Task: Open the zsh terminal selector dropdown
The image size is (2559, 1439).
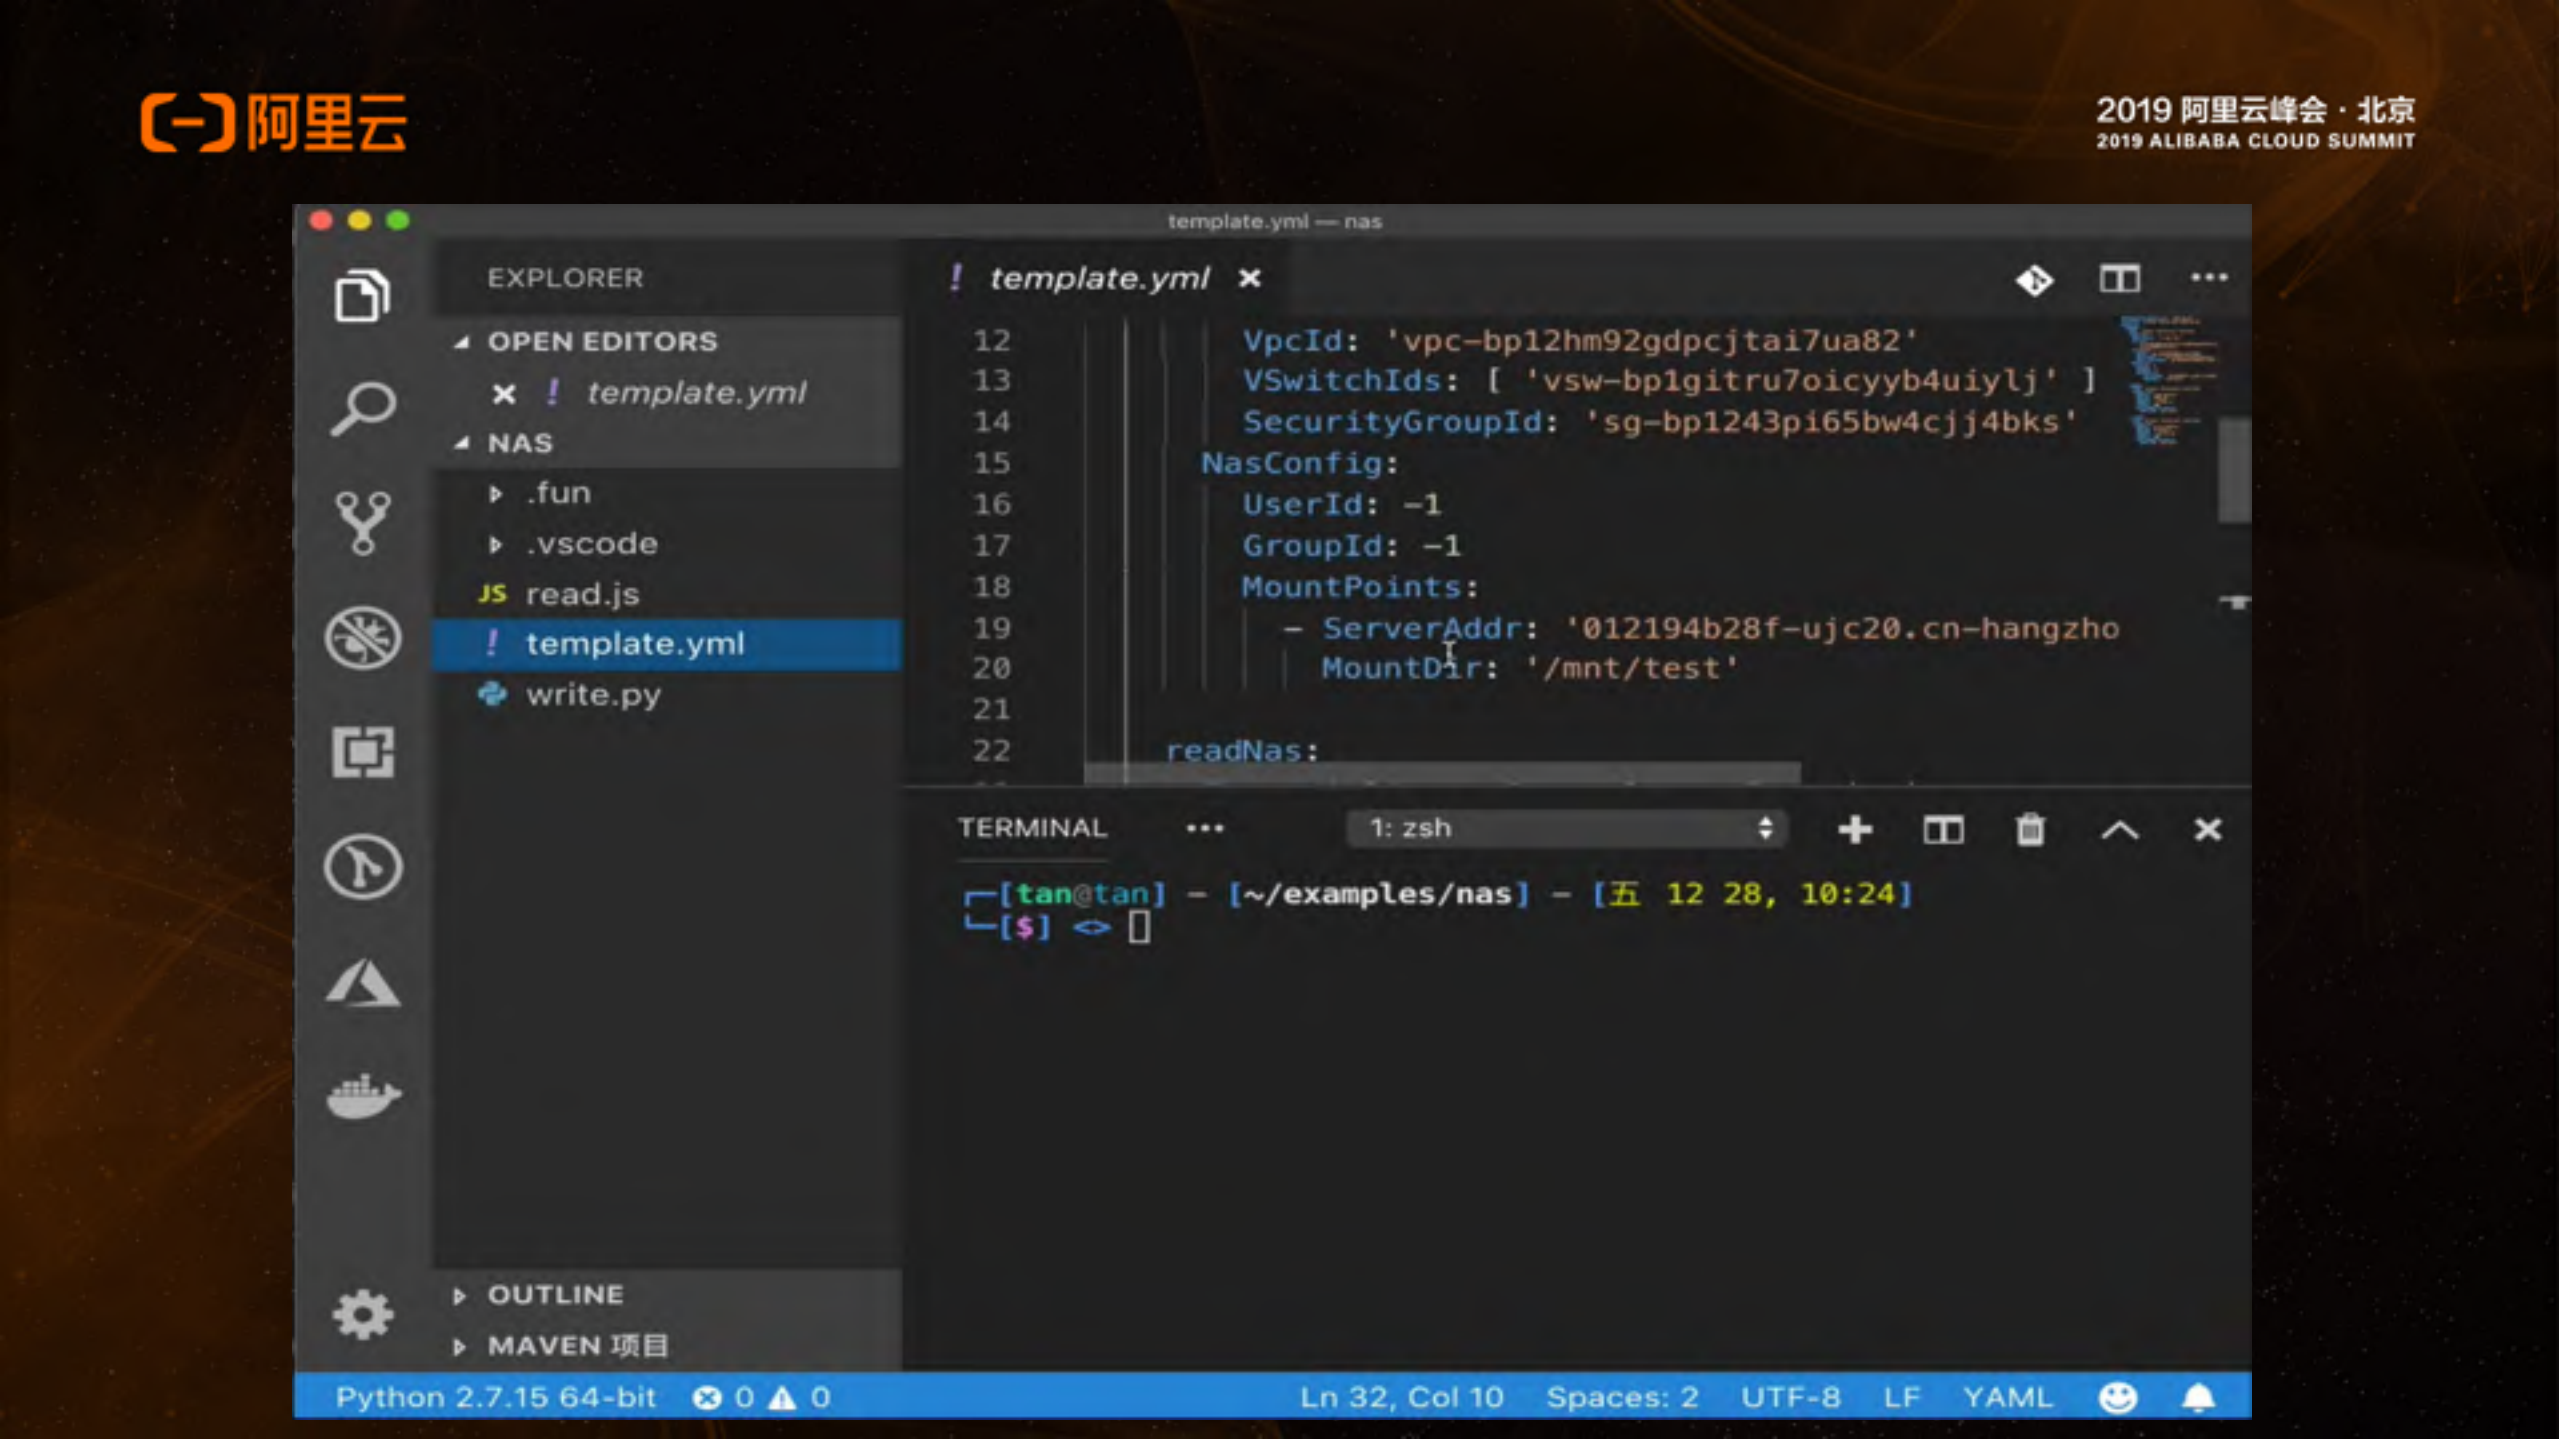Action: [x=1566, y=829]
